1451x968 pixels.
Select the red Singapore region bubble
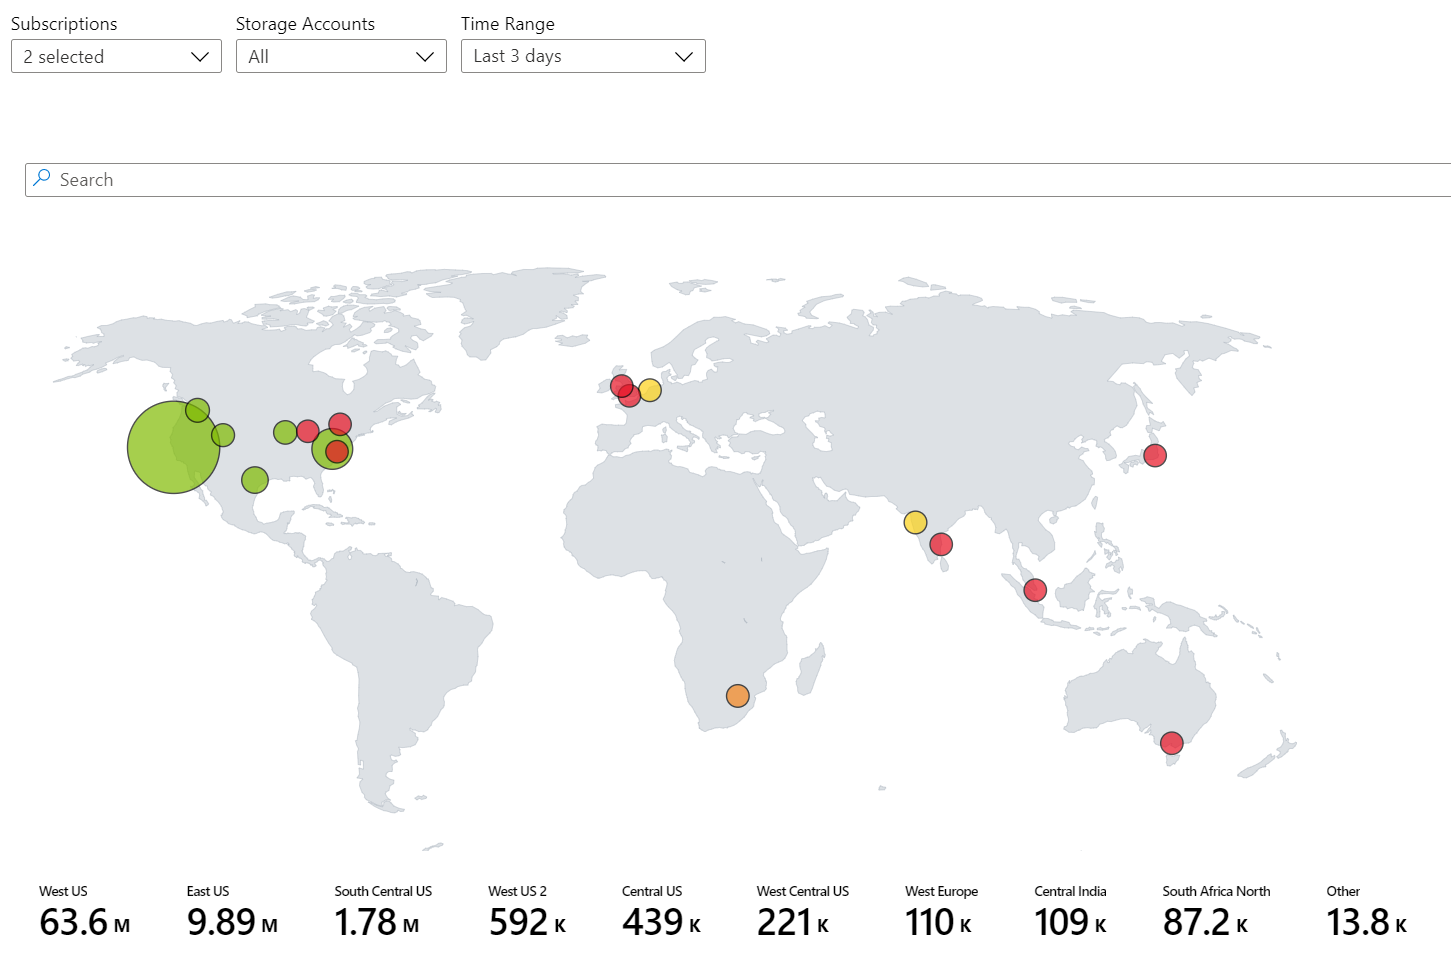(1035, 589)
